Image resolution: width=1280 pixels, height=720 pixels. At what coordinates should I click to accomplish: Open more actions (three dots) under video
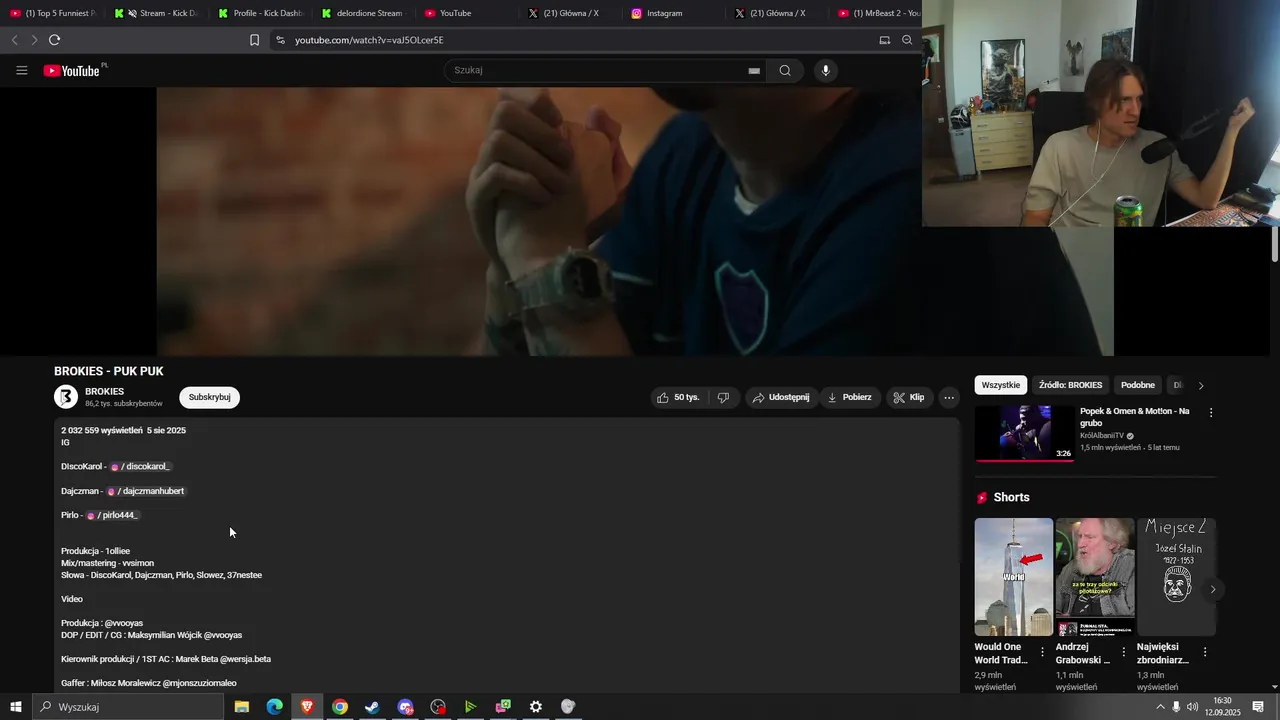click(949, 397)
